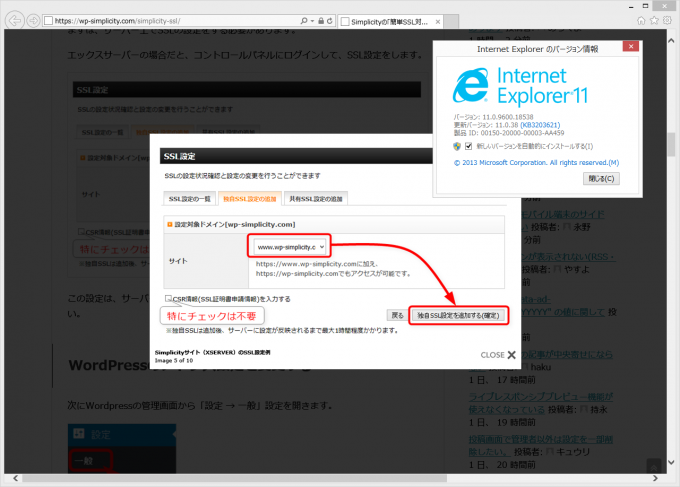Open the 投稿画面で管理者以外 forum link
The image size is (680, 487).
[540, 445]
